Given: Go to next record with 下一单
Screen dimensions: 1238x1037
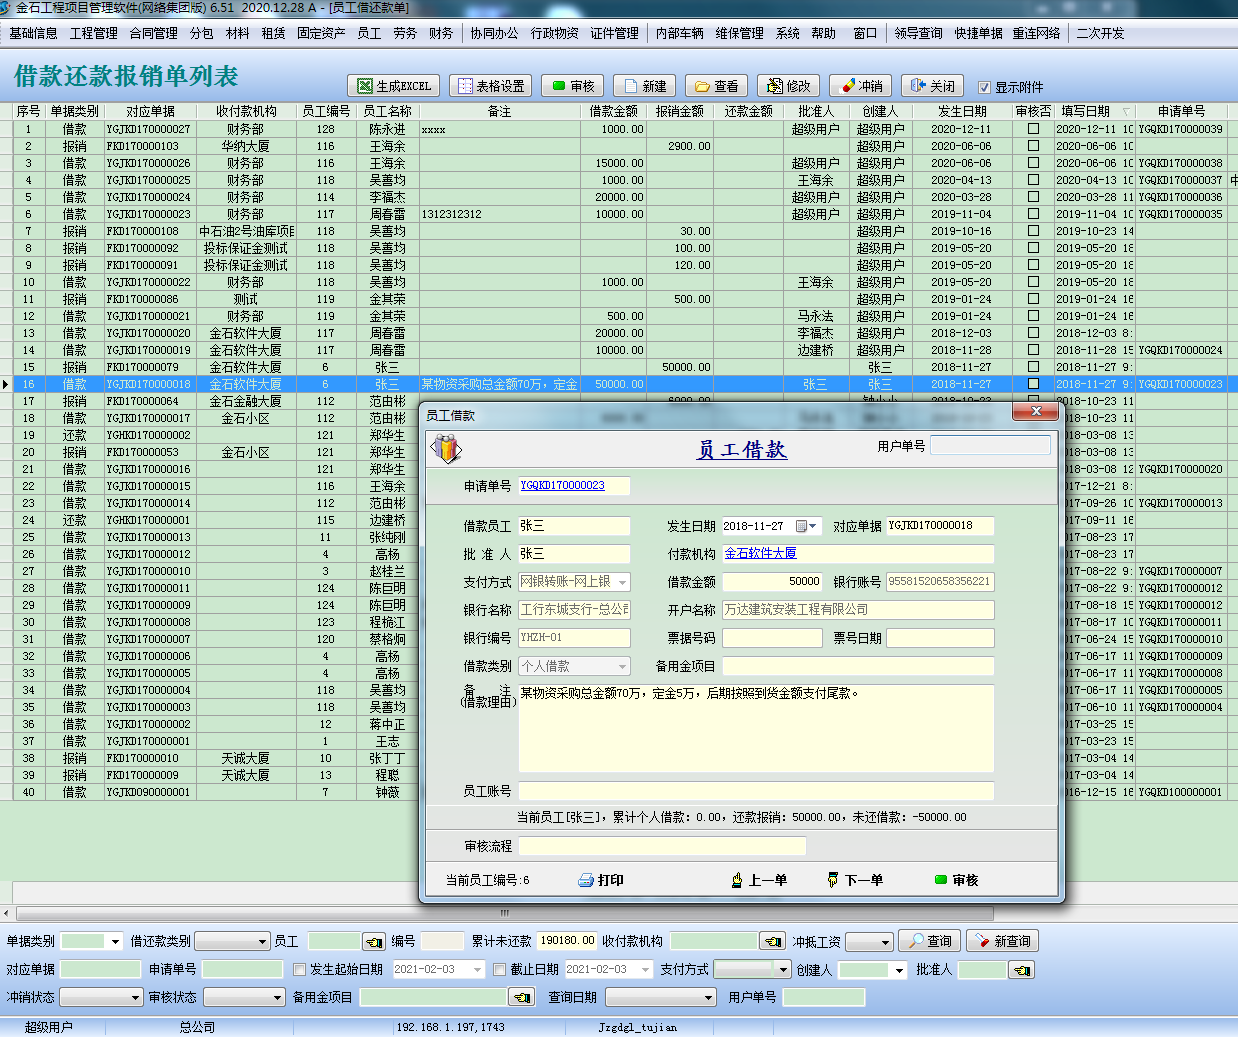Looking at the screenshot, I should [x=855, y=880].
